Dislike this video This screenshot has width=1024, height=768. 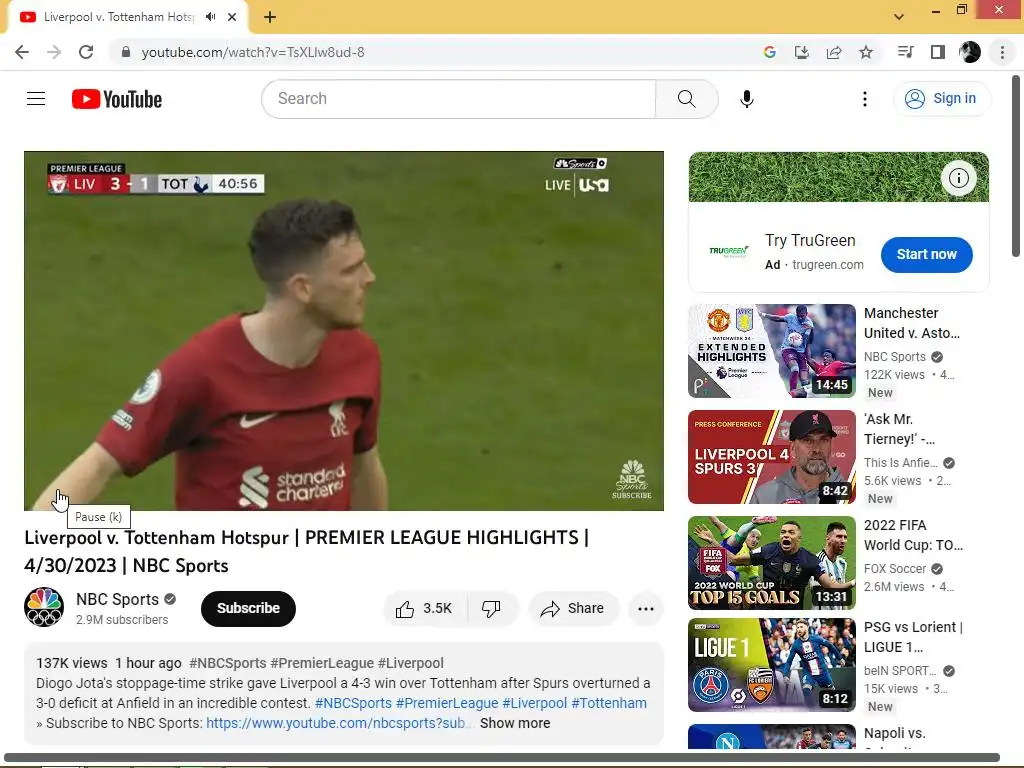[x=492, y=609]
